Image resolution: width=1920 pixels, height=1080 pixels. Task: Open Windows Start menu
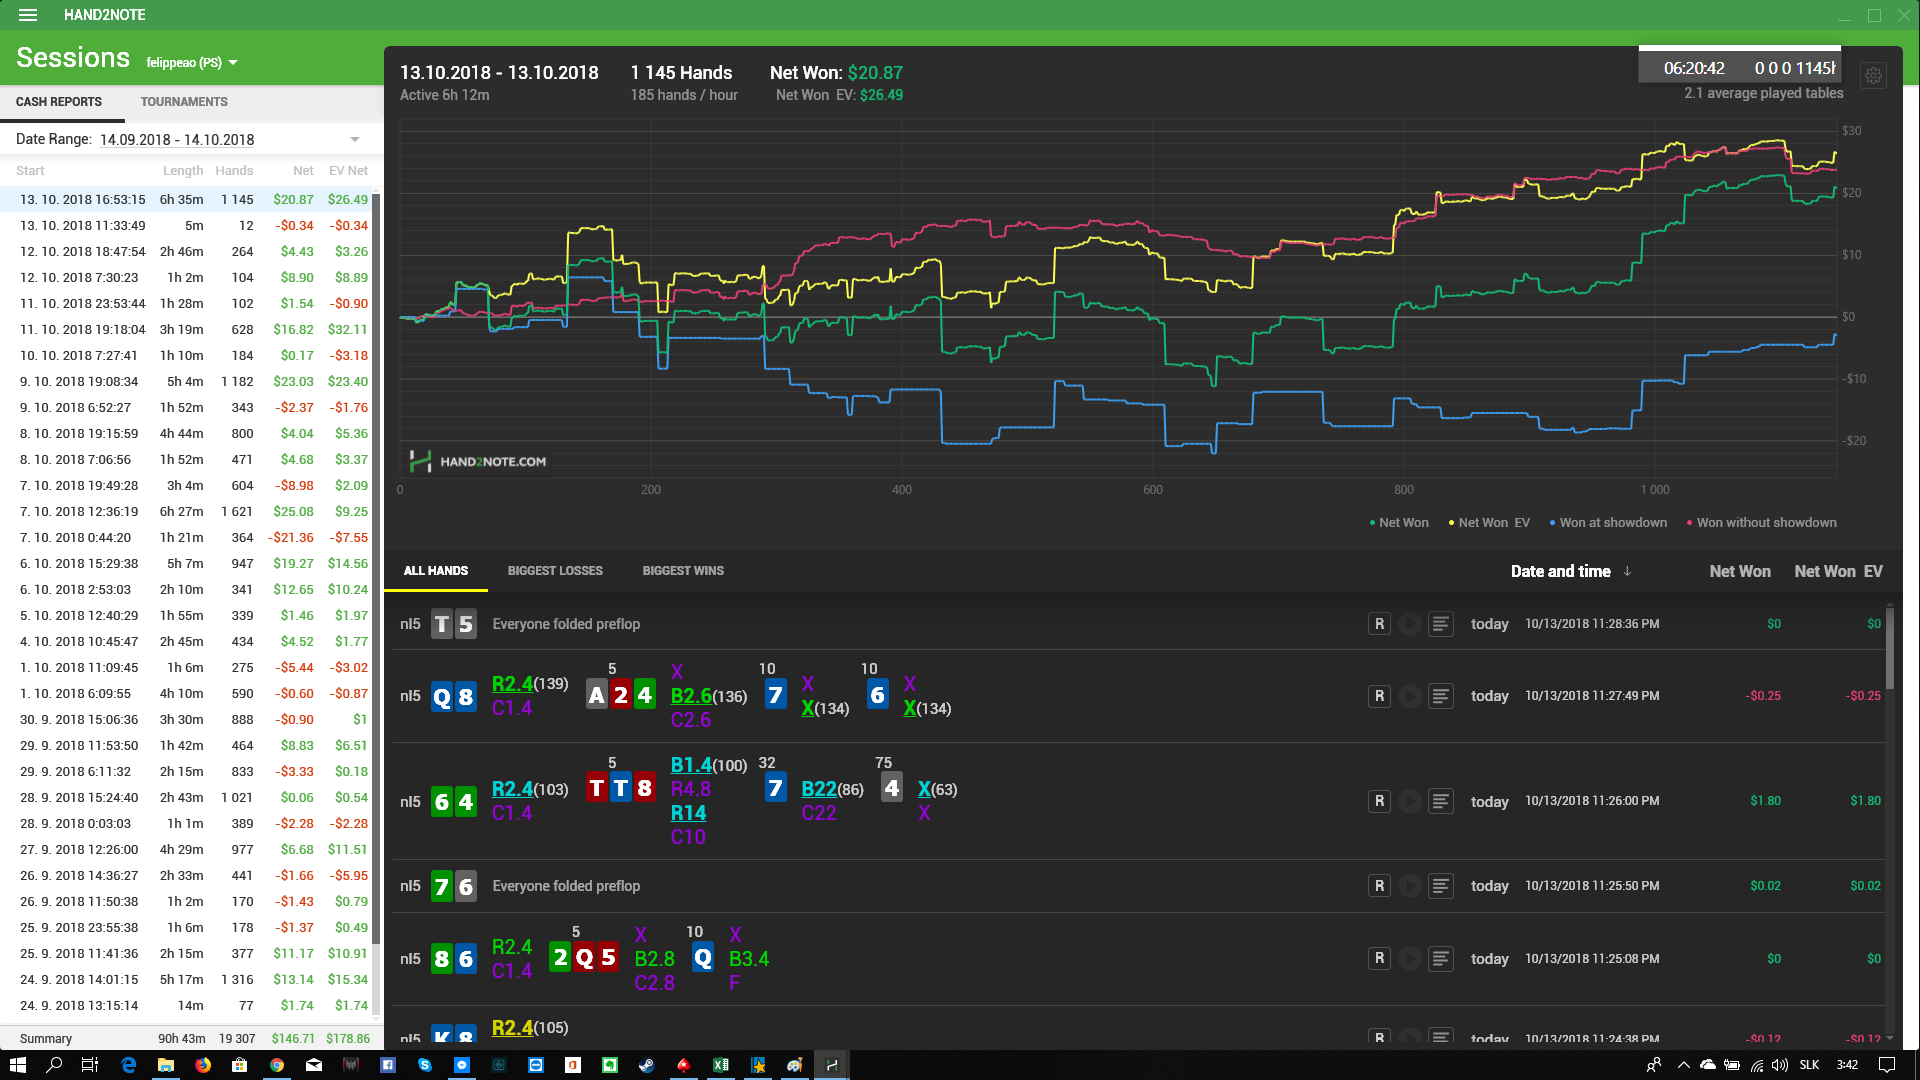click(x=17, y=1065)
